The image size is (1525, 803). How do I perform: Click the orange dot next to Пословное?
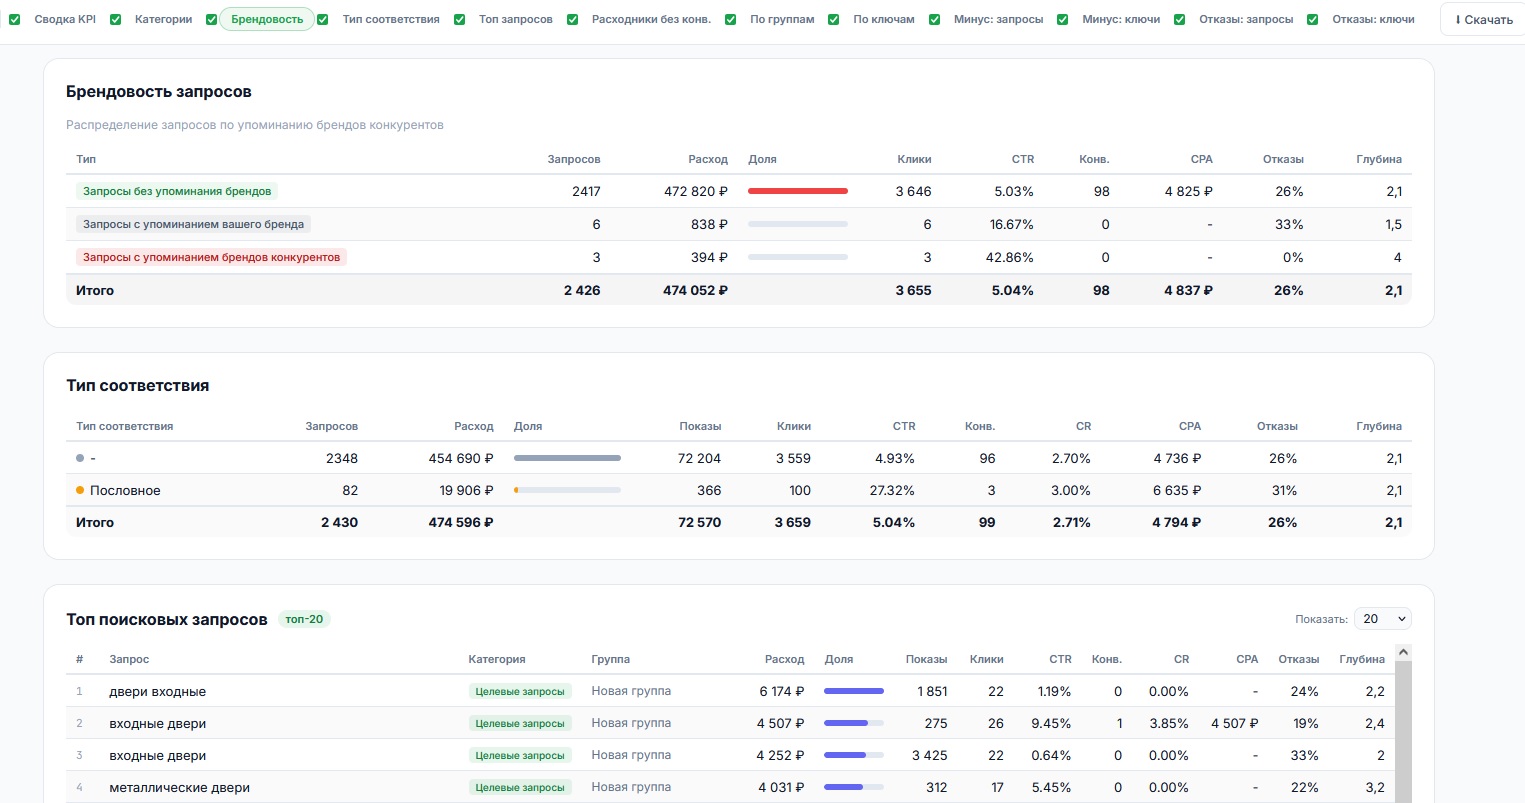point(80,490)
